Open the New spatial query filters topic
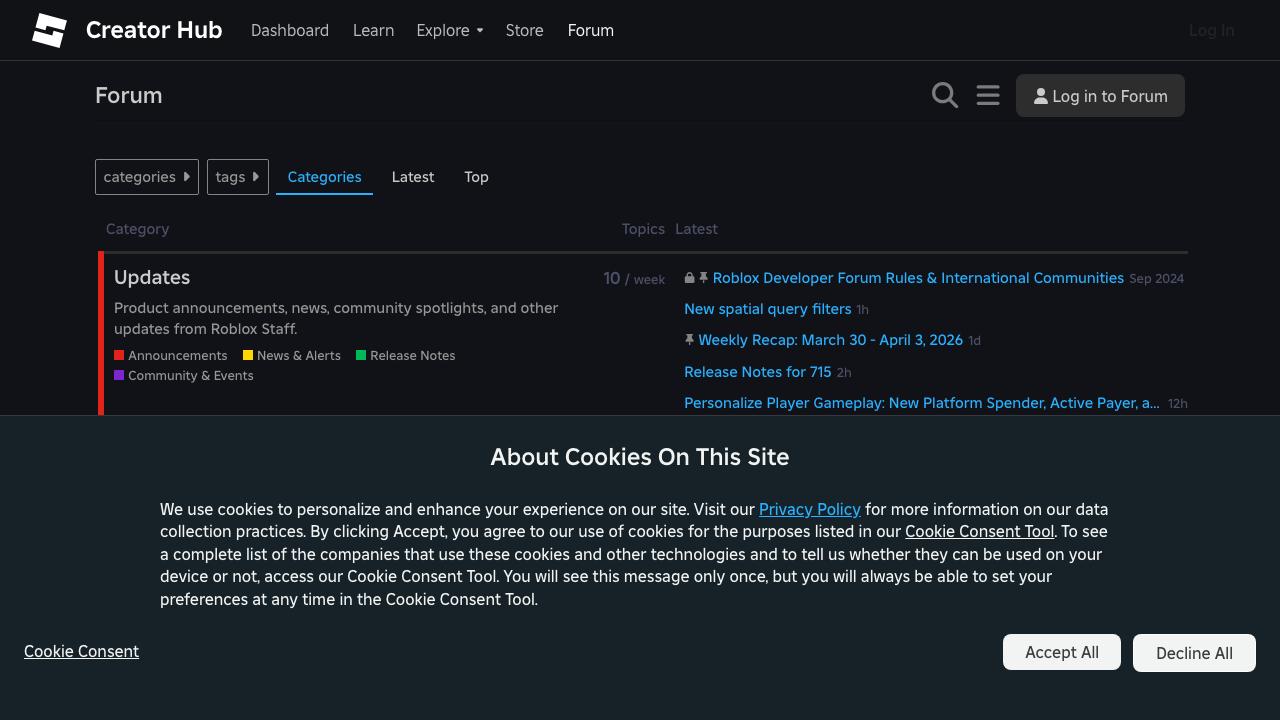 click(767, 309)
